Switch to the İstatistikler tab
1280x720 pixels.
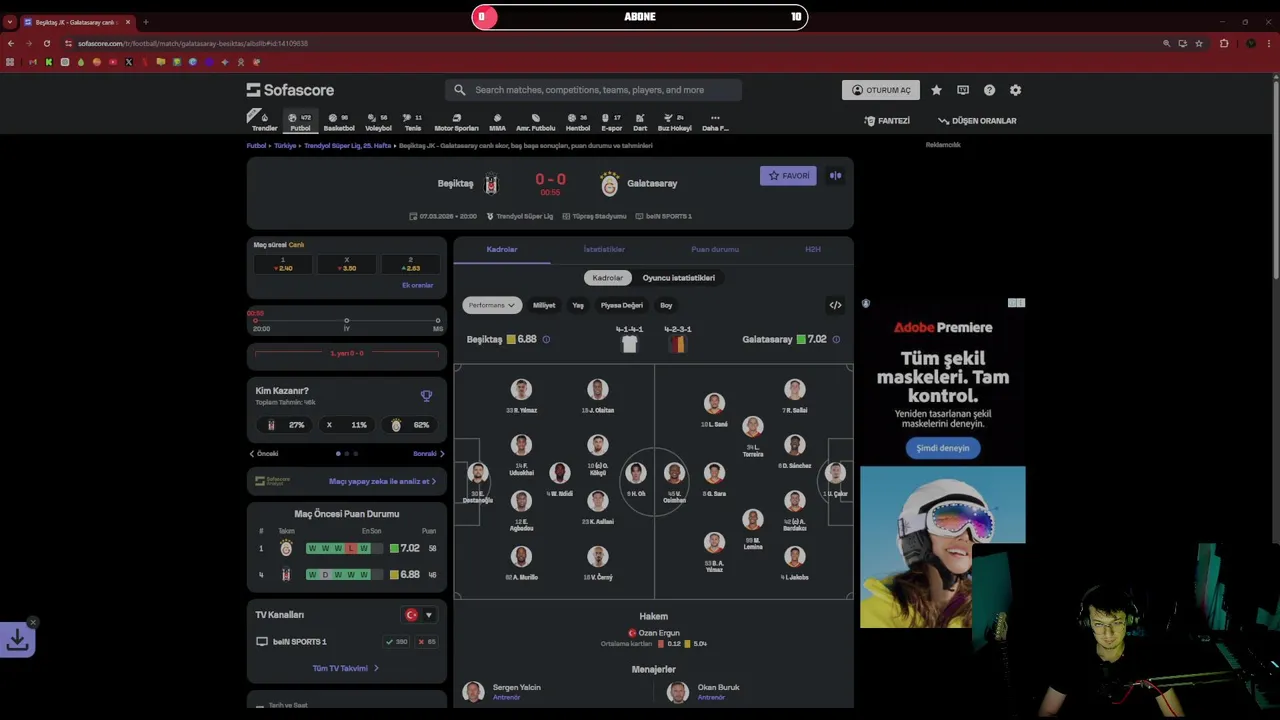pos(604,249)
